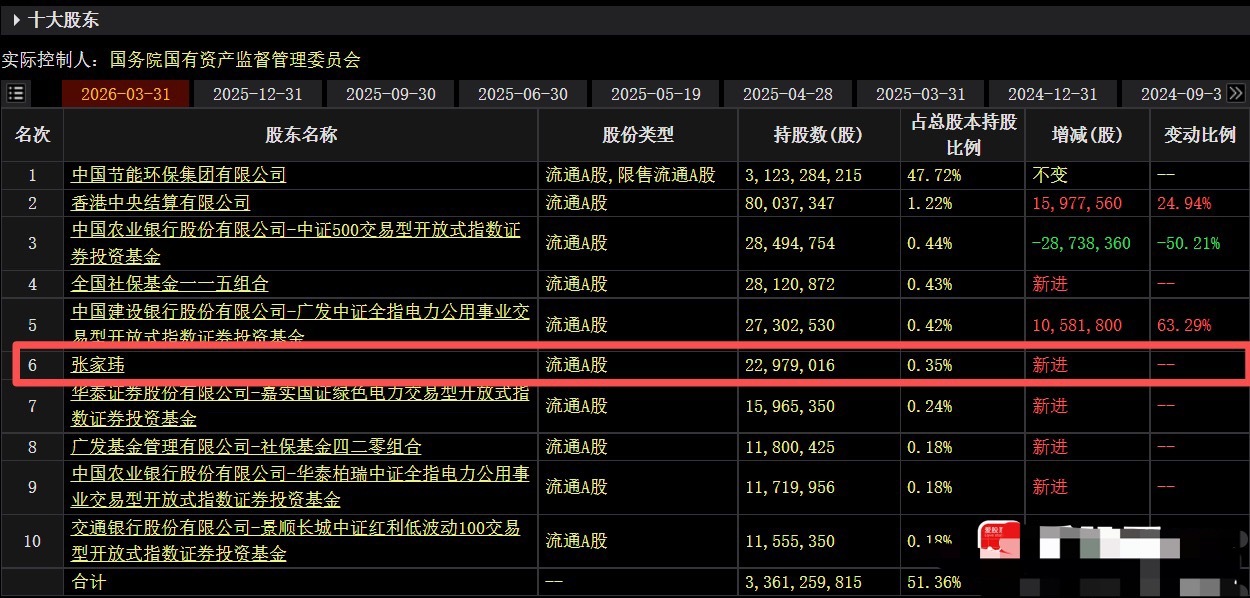Click the decrease value -28,738,360

(x=1082, y=243)
